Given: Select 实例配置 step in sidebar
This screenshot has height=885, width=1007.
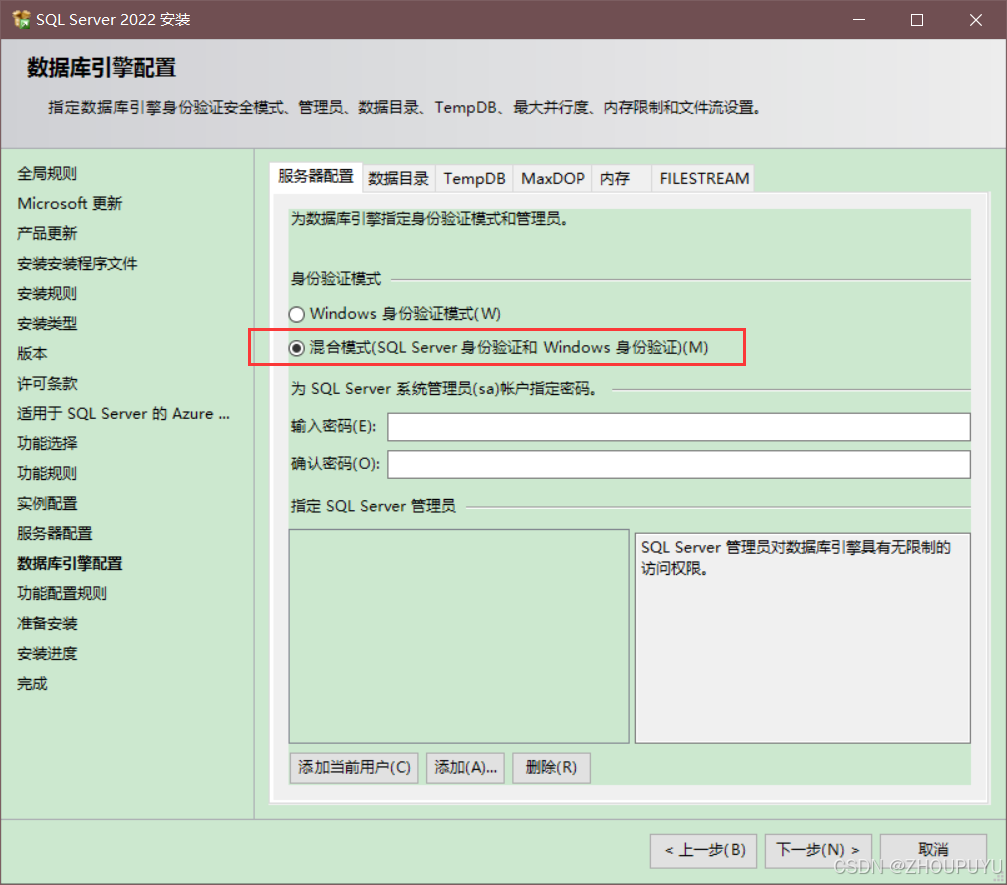Looking at the screenshot, I should tap(47, 504).
